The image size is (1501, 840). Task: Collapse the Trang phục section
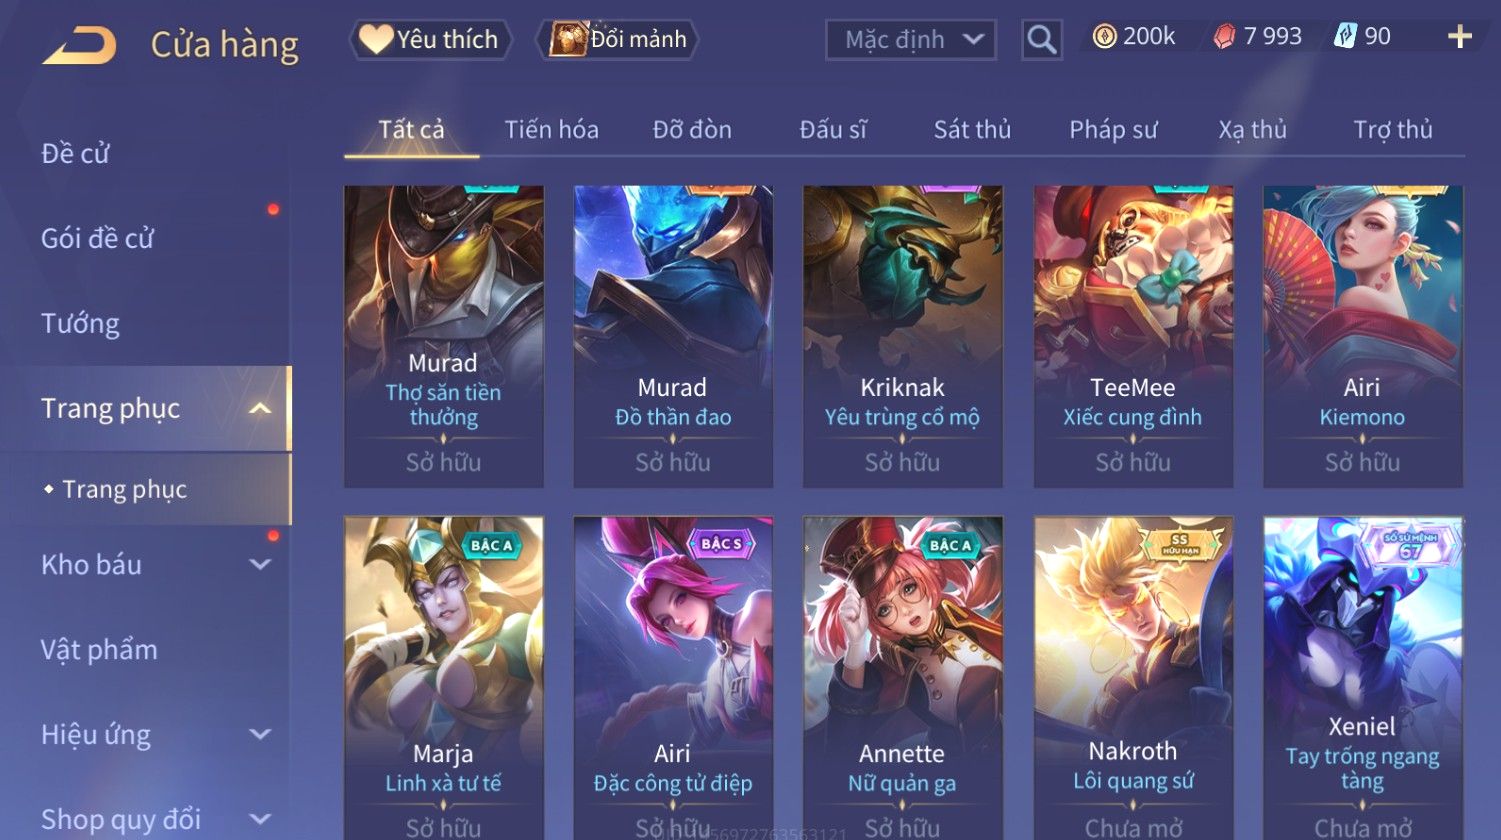click(260, 408)
